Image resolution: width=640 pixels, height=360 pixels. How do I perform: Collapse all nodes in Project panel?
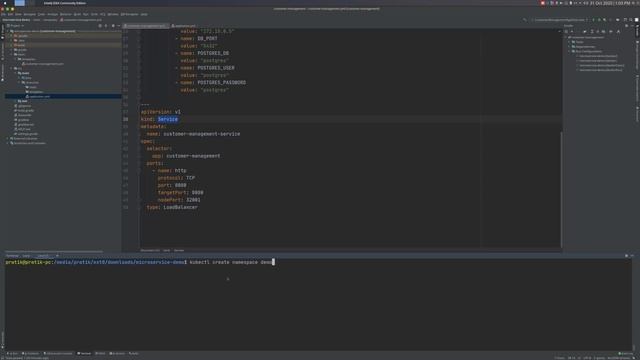click(x=106, y=26)
